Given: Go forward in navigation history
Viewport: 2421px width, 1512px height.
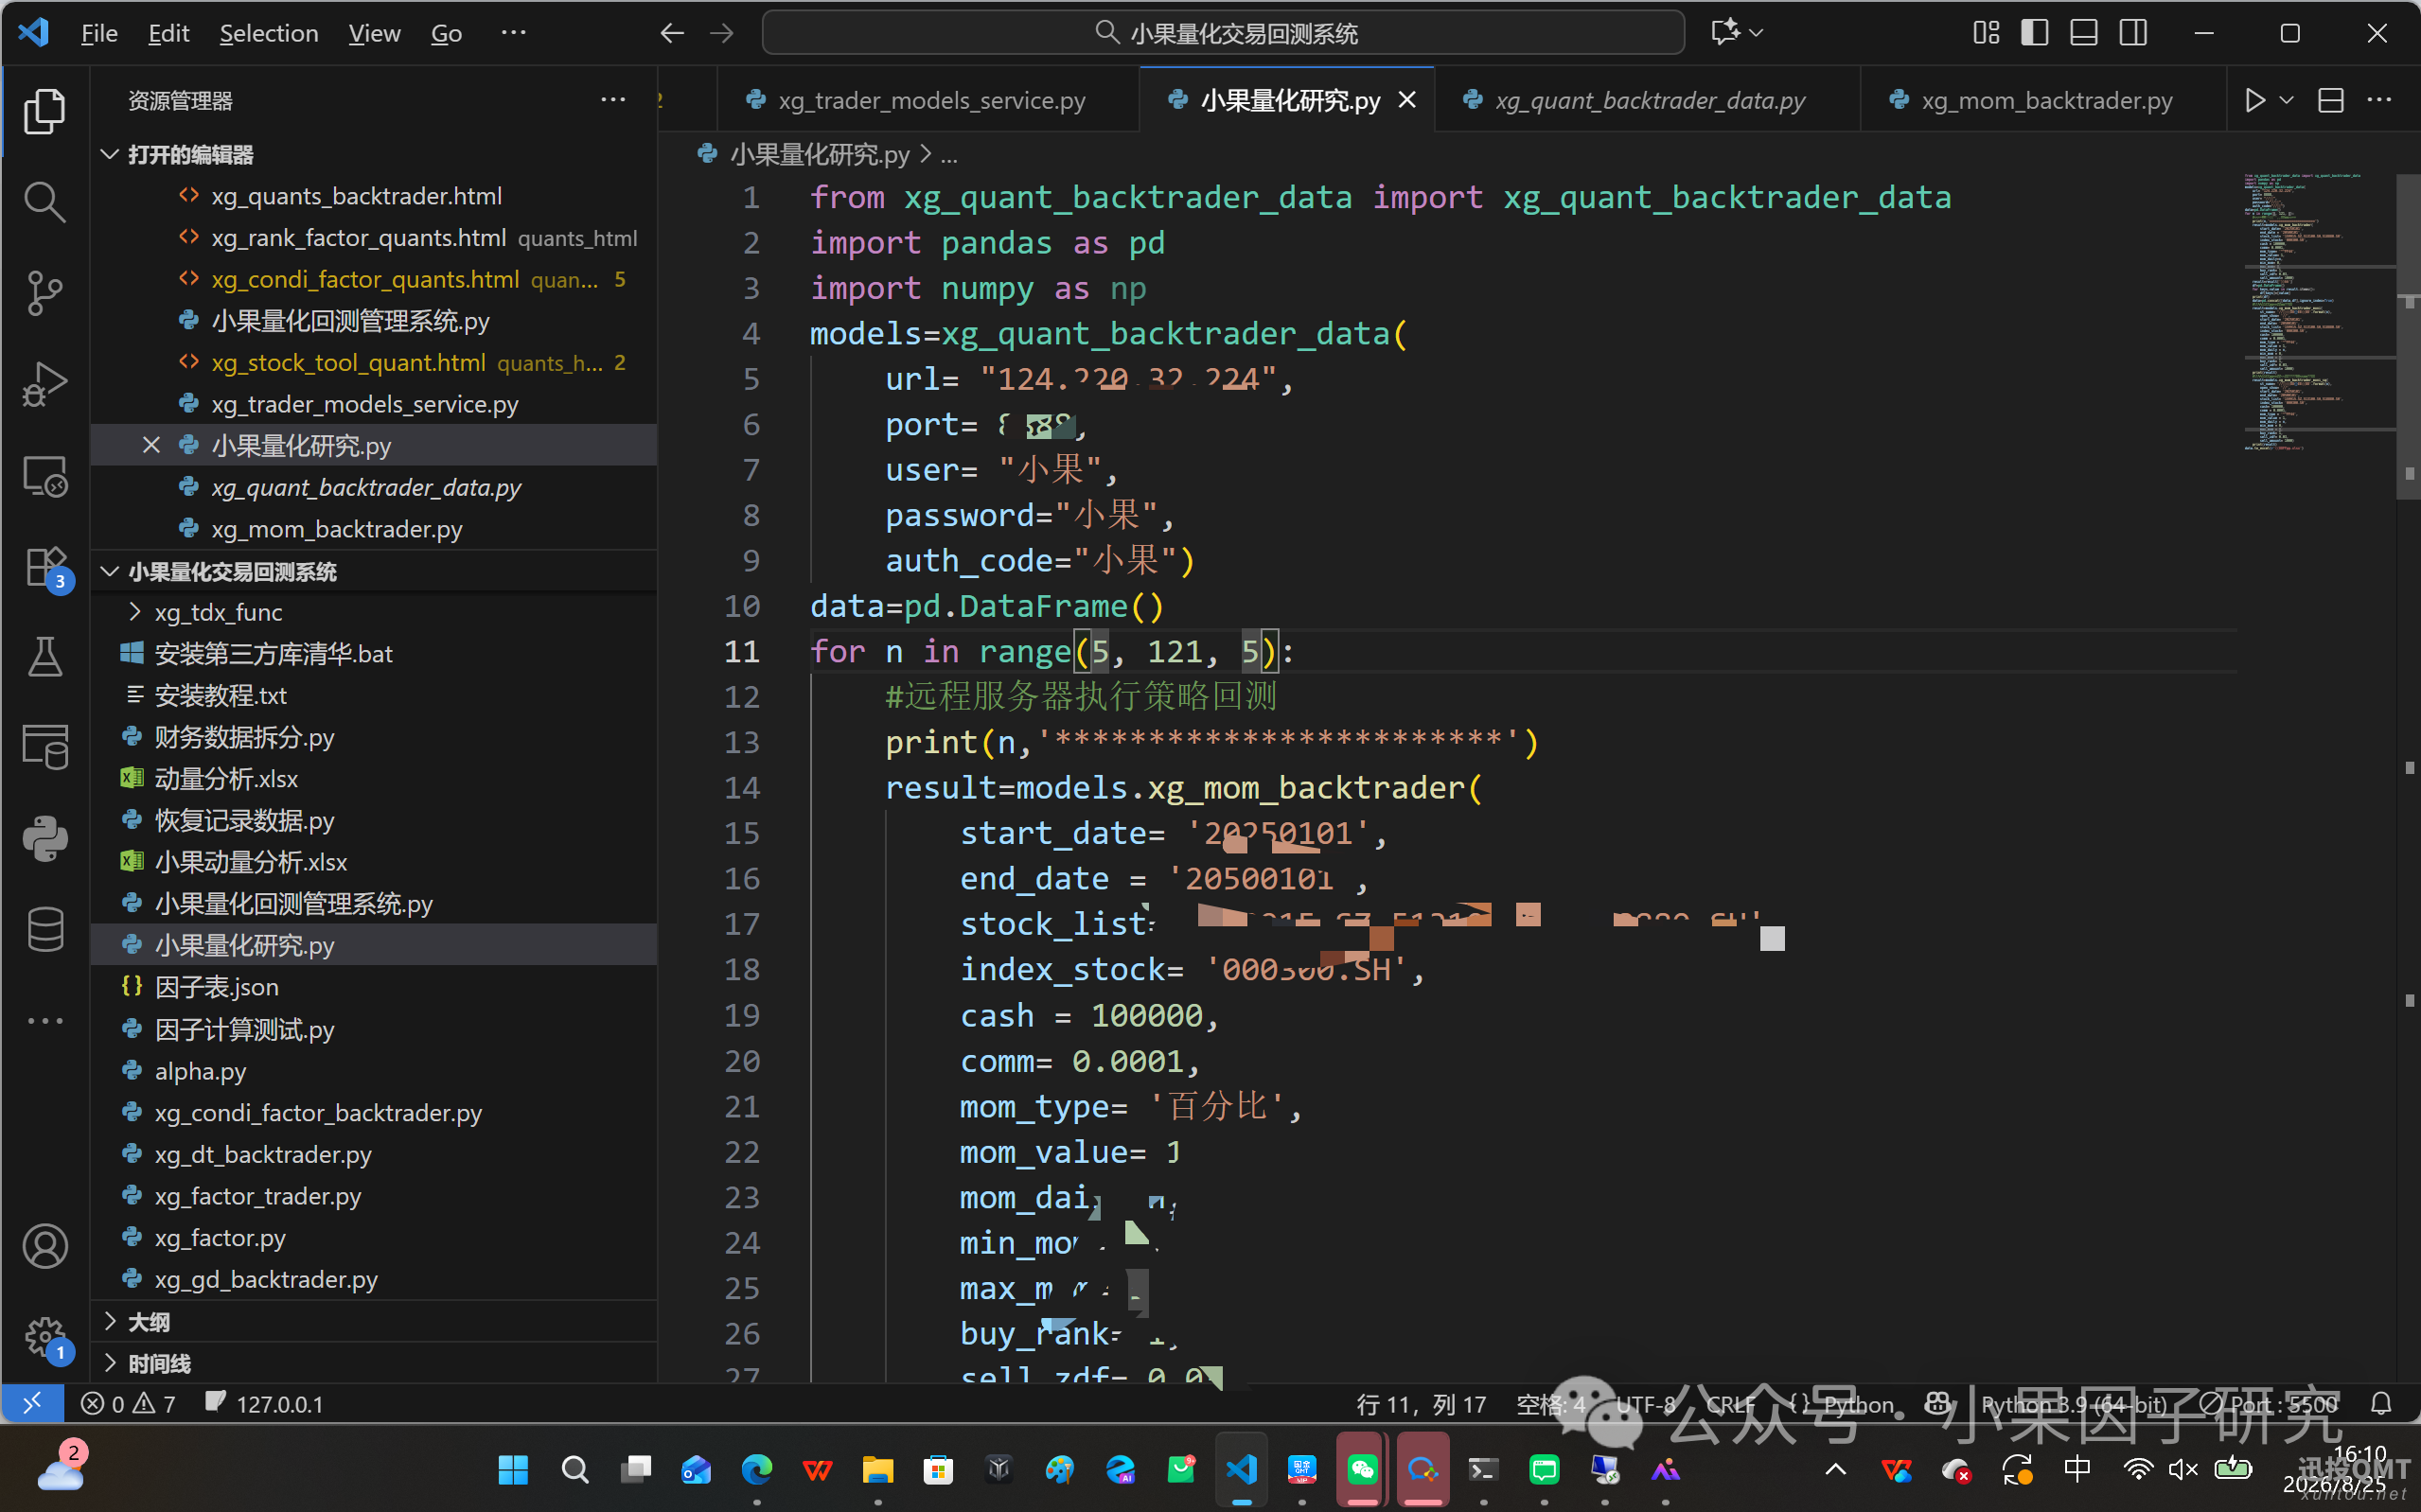Looking at the screenshot, I should (721, 33).
